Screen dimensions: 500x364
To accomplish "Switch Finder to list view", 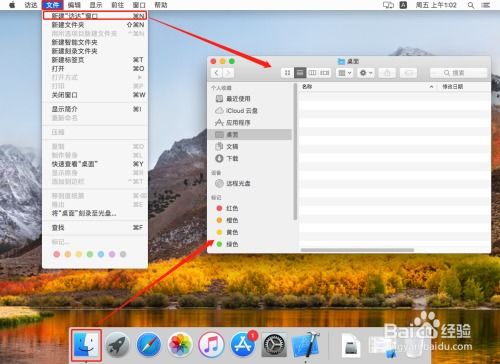I will [300, 73].
